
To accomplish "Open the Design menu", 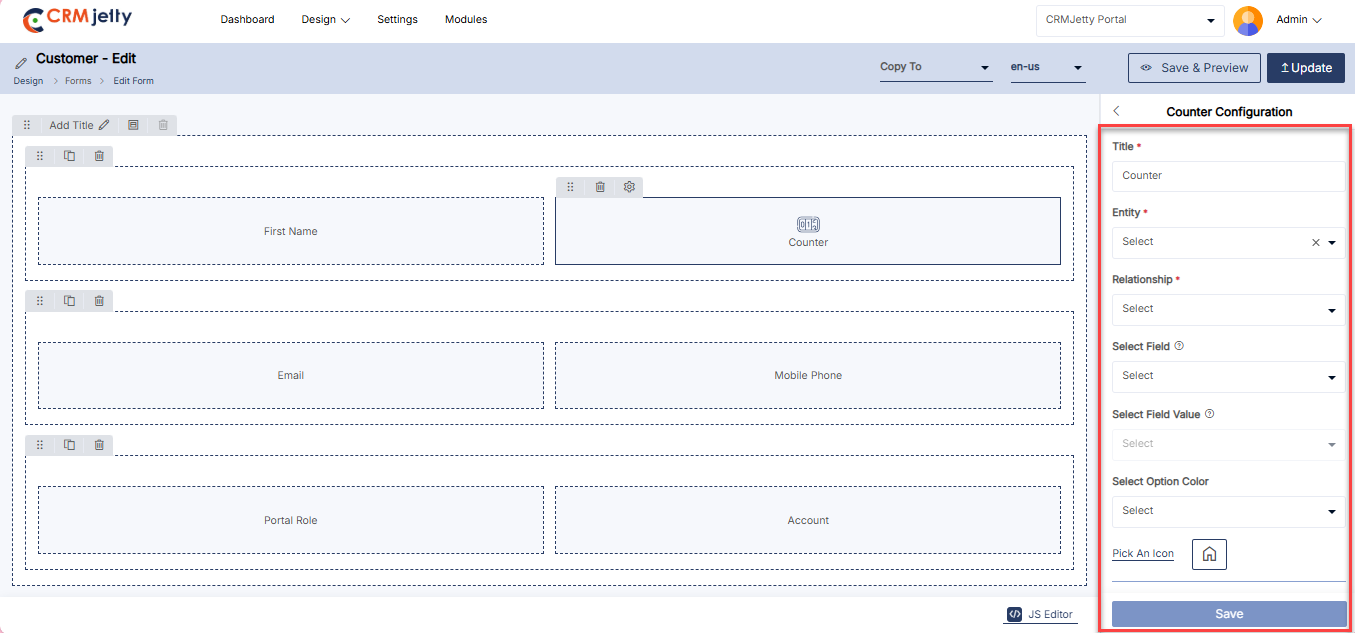I will tap(325, 20).
